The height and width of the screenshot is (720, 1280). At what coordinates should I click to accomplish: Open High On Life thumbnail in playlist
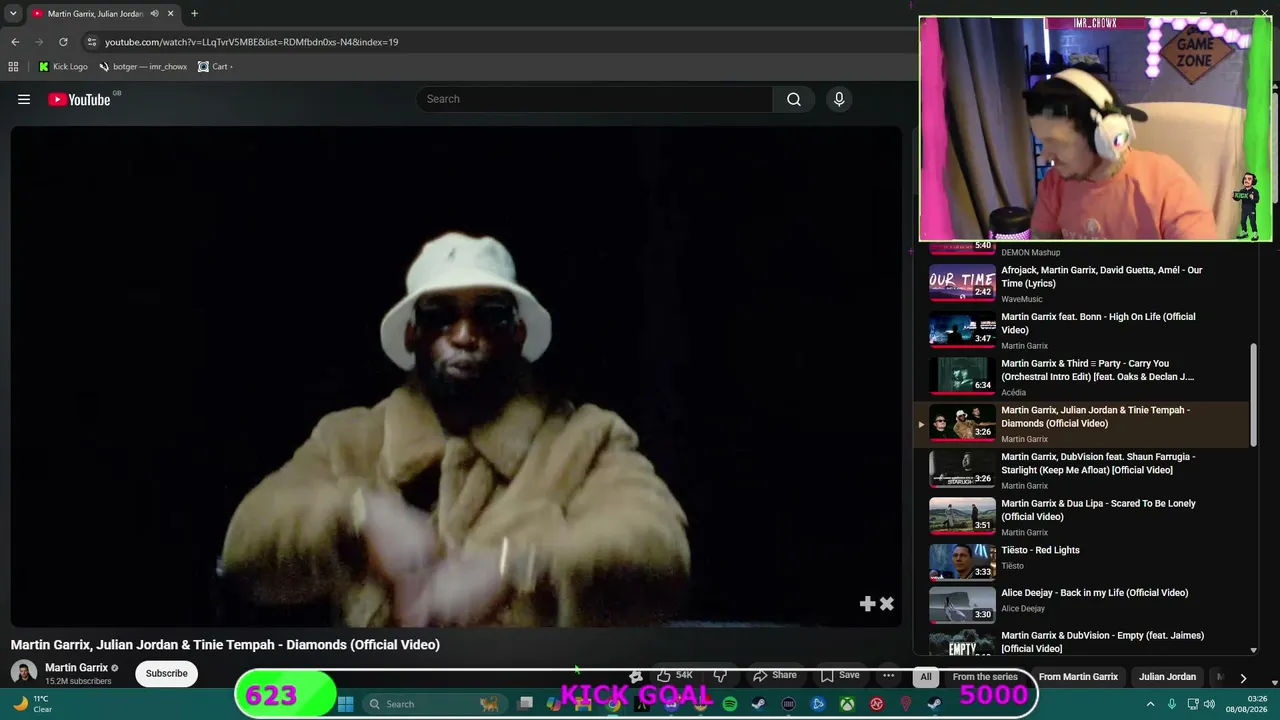tap(962, 329)
